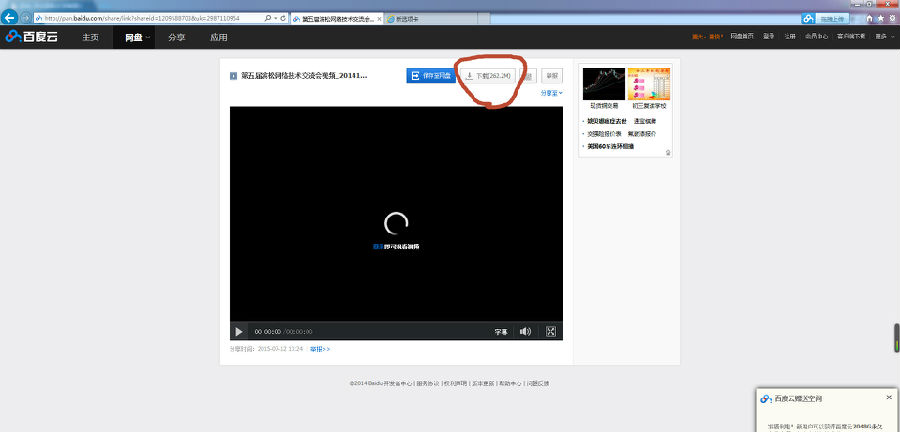Open the 网盘 dropdown in the navigation bar
This screenshot has width=900, height=432.
click(138, 38)
